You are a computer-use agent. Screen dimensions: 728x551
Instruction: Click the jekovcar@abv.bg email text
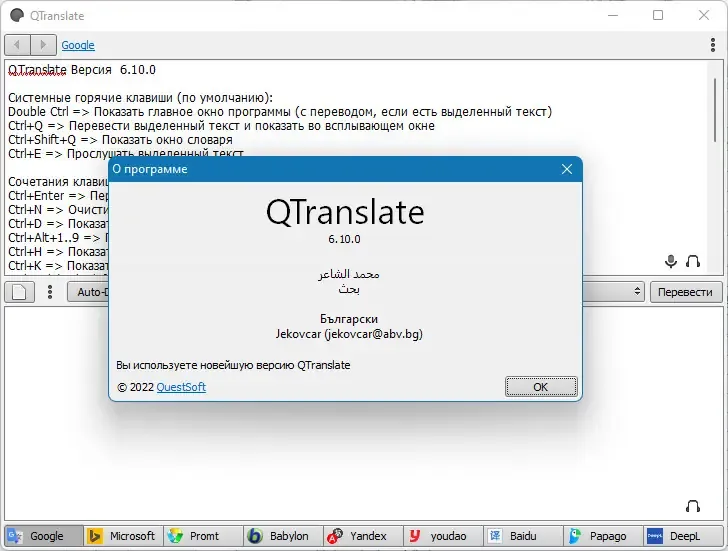[373, 334]
